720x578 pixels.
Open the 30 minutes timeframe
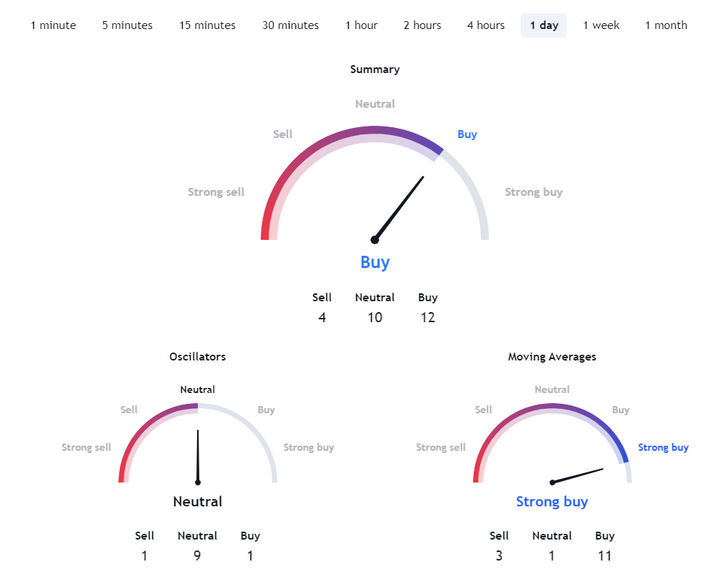(290, 25)
